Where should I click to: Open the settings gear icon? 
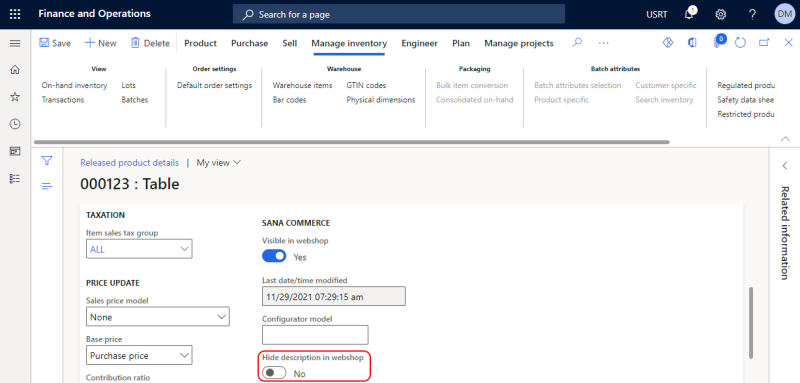(720, 14)
